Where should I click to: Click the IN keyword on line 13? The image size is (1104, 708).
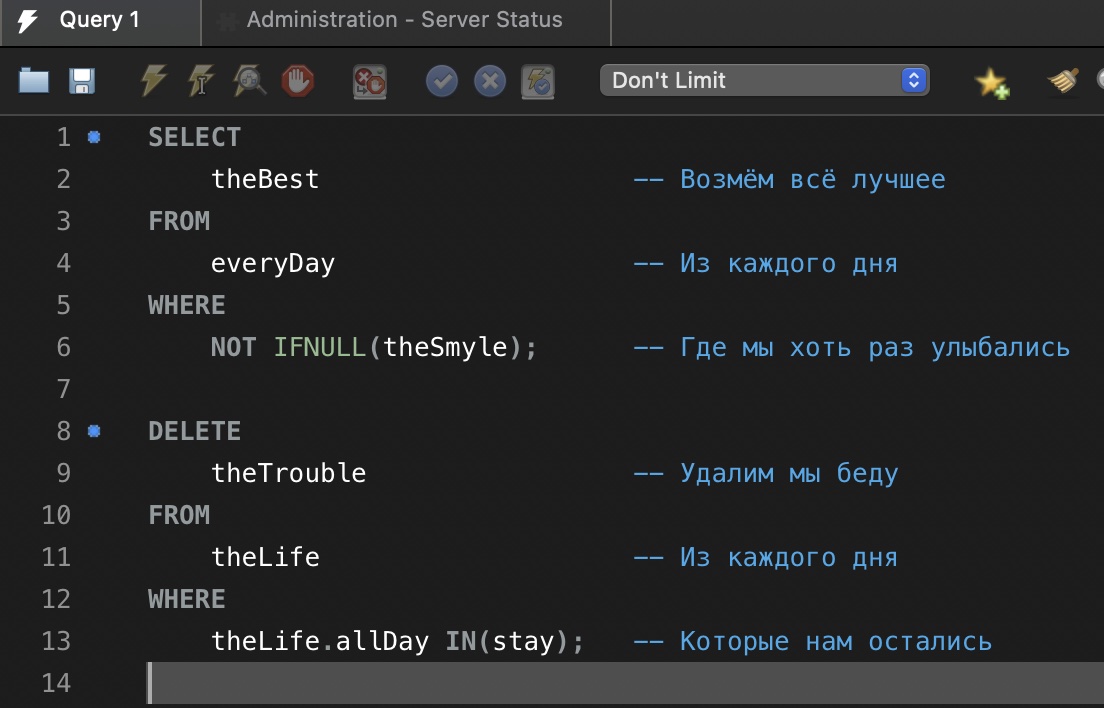[x=460, y=641]
